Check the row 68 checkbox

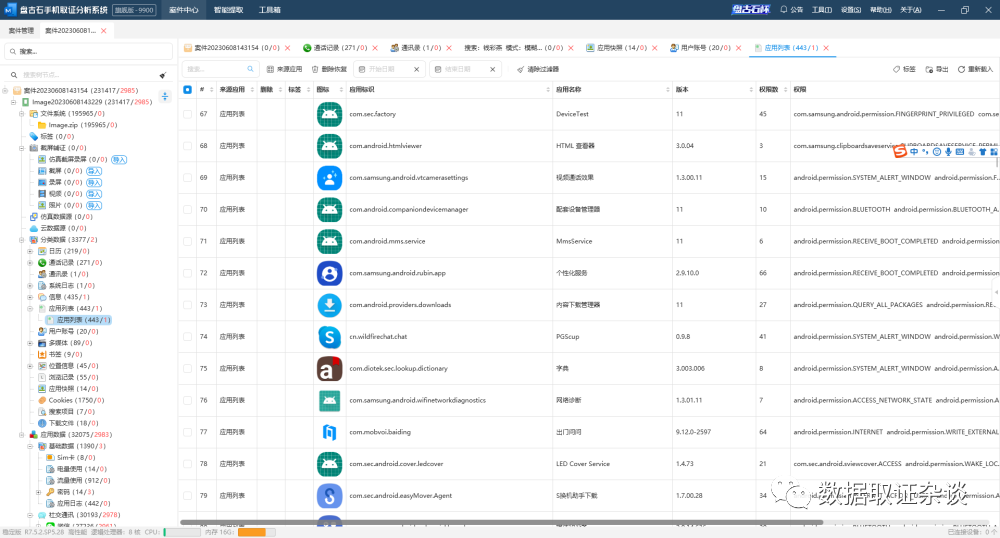188,146
